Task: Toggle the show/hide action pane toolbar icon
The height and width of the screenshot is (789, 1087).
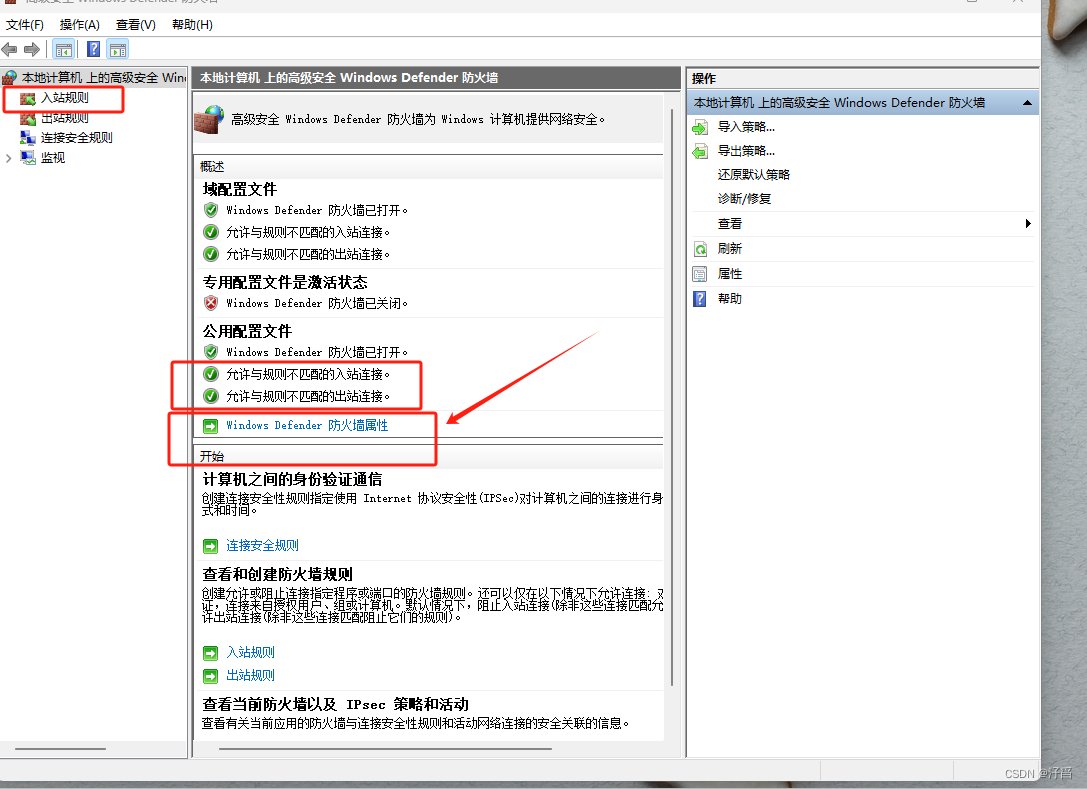Action: [118, 50]
